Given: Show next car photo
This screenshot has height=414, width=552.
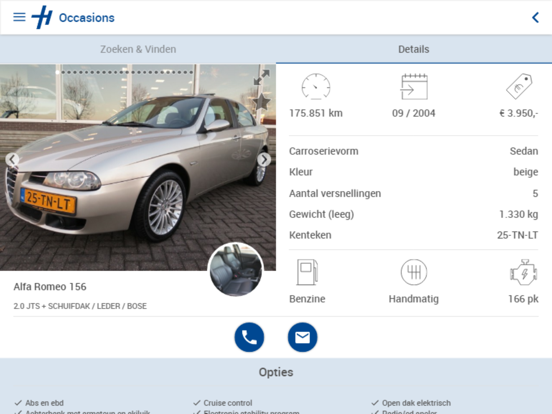Looking at the screenshot, I should tap(264, 159).
